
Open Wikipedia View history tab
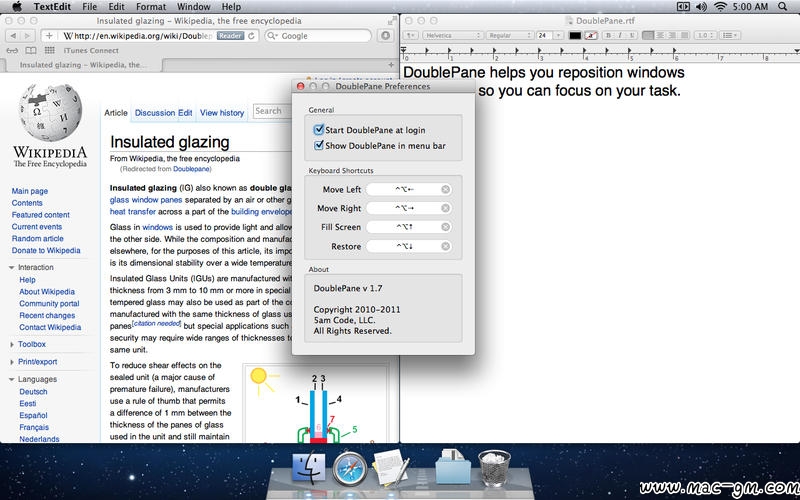(x=222, y=113)
